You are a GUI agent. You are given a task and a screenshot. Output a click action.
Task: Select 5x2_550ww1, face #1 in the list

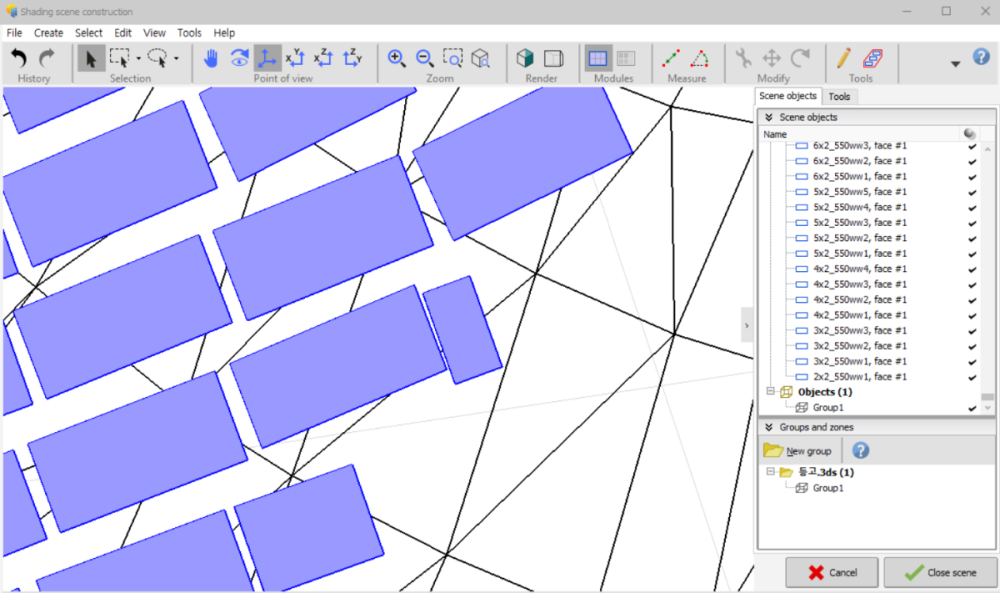pos(859,254)
